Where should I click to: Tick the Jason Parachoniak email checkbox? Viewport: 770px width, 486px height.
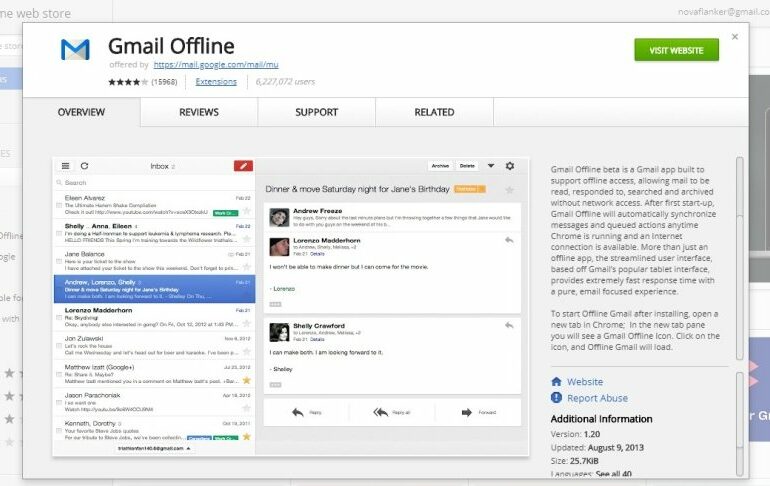point(59,403)
